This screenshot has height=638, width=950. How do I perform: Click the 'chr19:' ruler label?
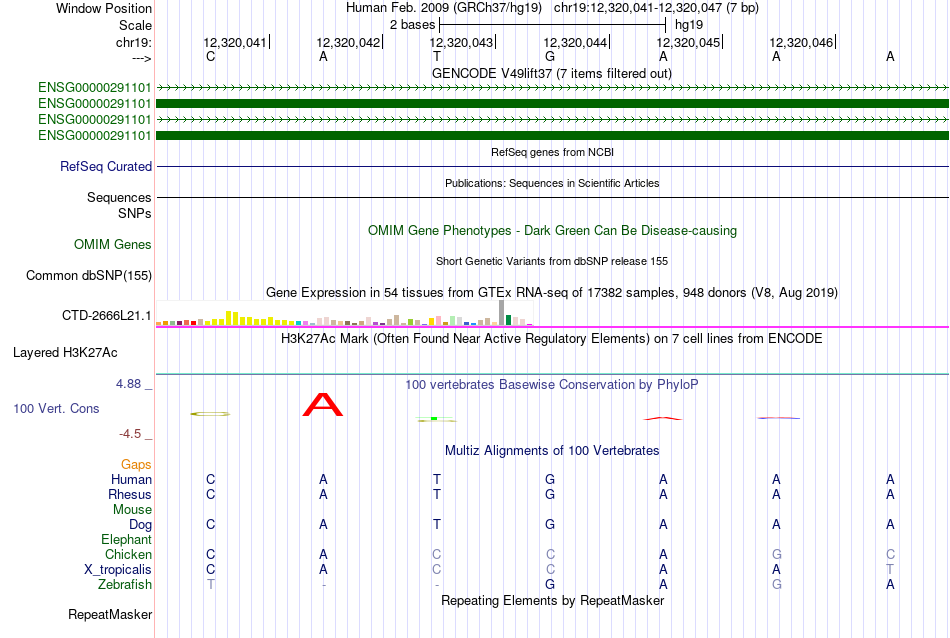(134, 42)
